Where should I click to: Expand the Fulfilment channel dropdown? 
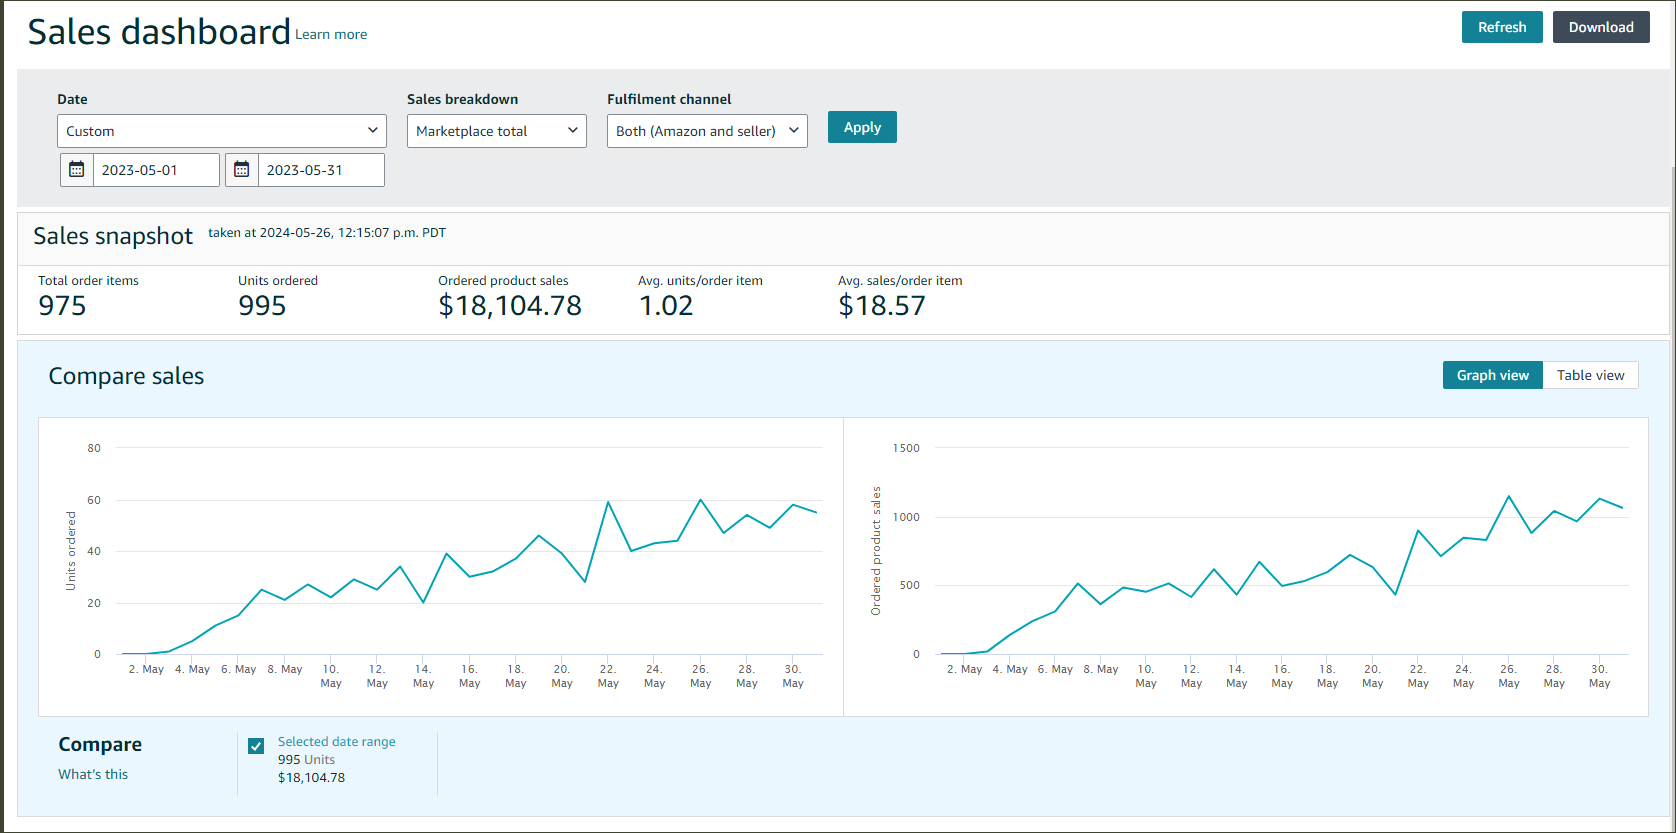706,131
